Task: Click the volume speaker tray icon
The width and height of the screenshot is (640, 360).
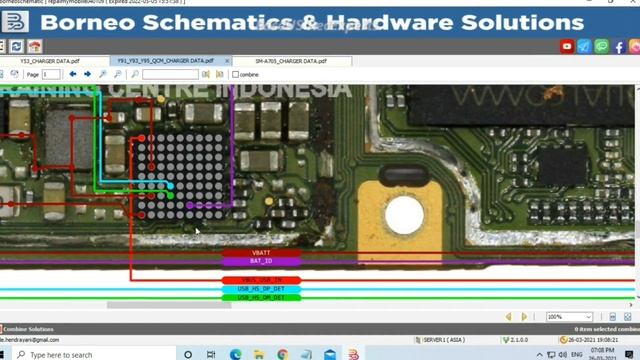Action: (563, 355)
